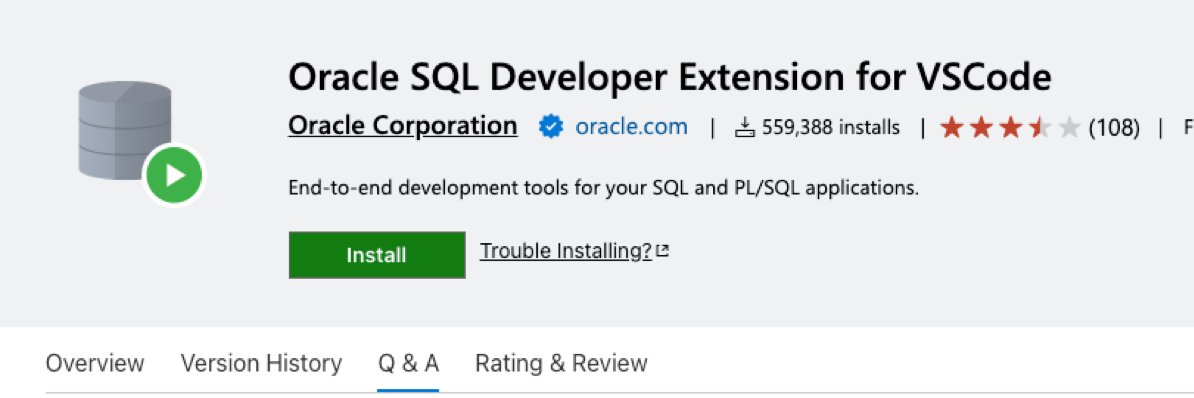Screen dimensions: 1194x398
Task: Switch to the Version History tab
Action: (261, 363)
